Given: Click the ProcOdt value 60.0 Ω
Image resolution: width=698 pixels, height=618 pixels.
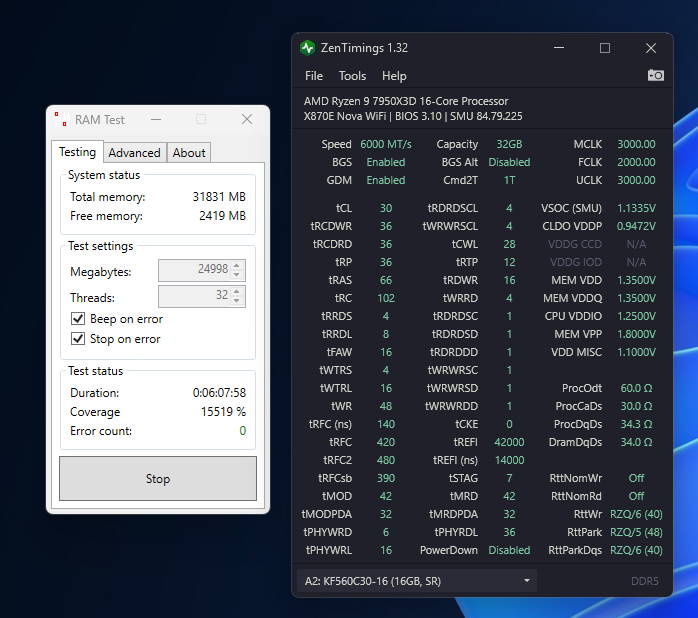Looking at the screenshot, I should coord(636,388).
